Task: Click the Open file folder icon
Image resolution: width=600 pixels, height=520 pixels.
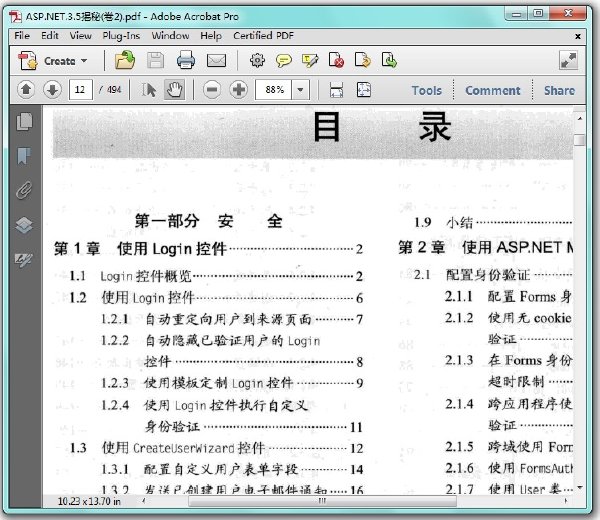Action: tap(125, 60)
